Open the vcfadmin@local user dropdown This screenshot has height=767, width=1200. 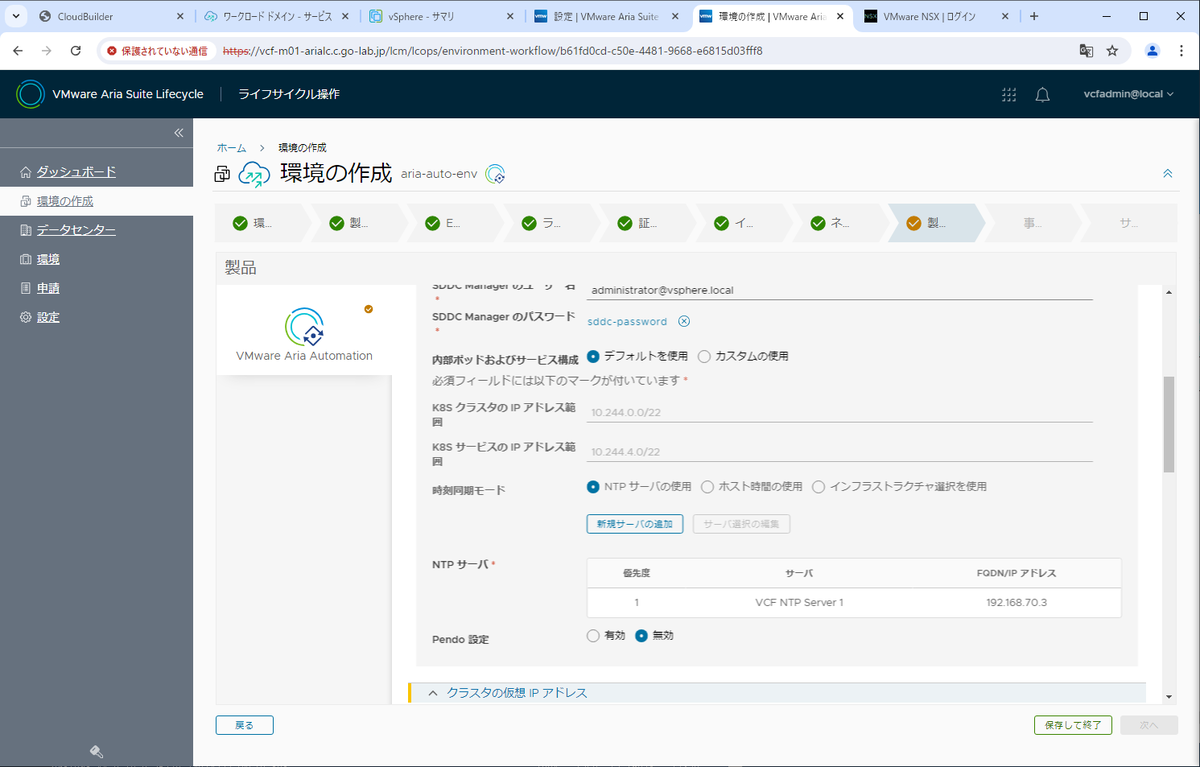tap(1128, 94)
